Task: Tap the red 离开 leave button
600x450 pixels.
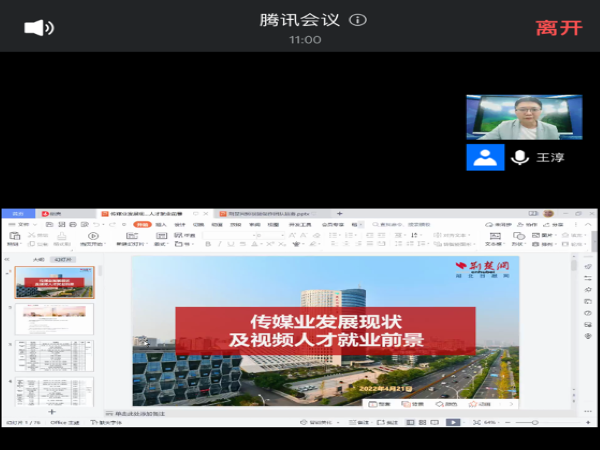Action: pos(559,28)
